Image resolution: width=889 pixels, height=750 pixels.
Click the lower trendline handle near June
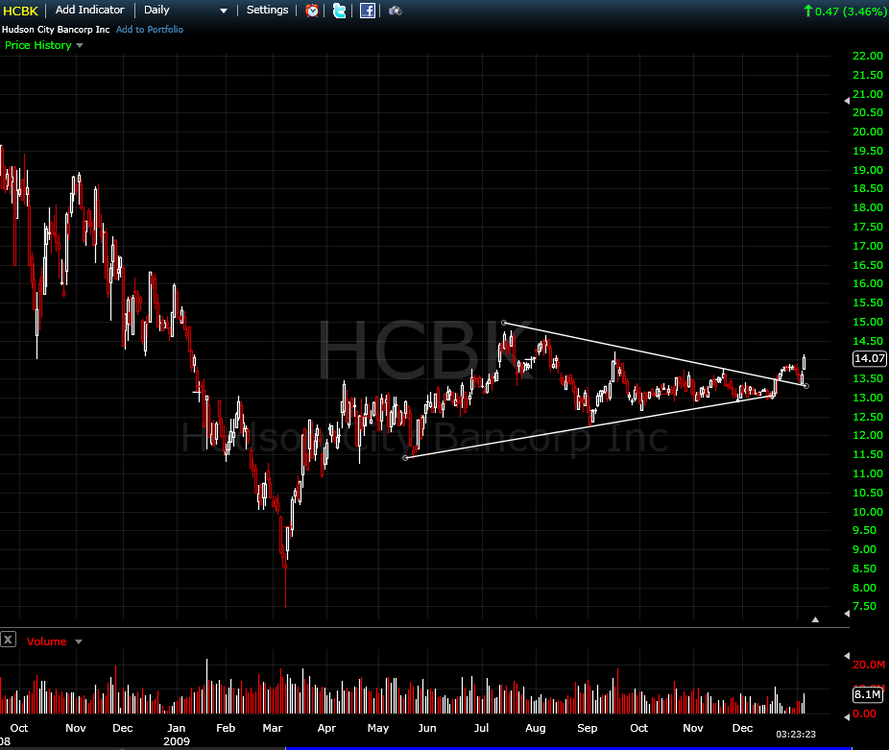pyautogui.click(x=405, y=458)
